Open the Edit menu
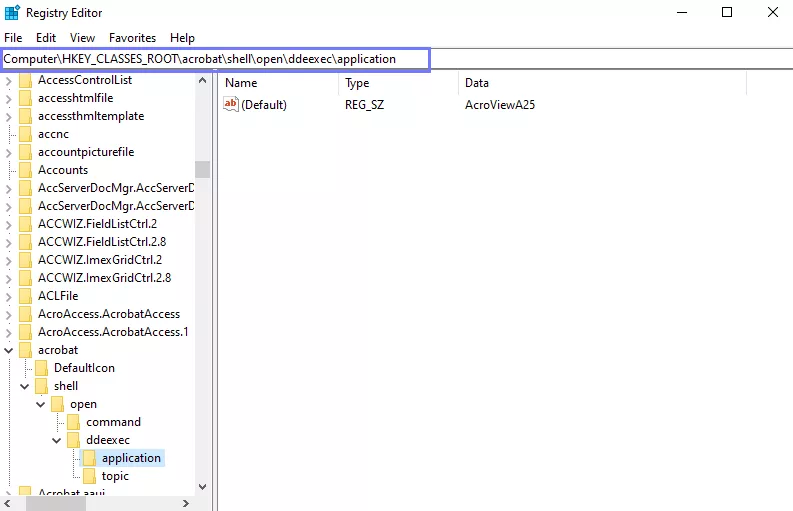Viewport: 793px width, 511px height. pos(46,38)
